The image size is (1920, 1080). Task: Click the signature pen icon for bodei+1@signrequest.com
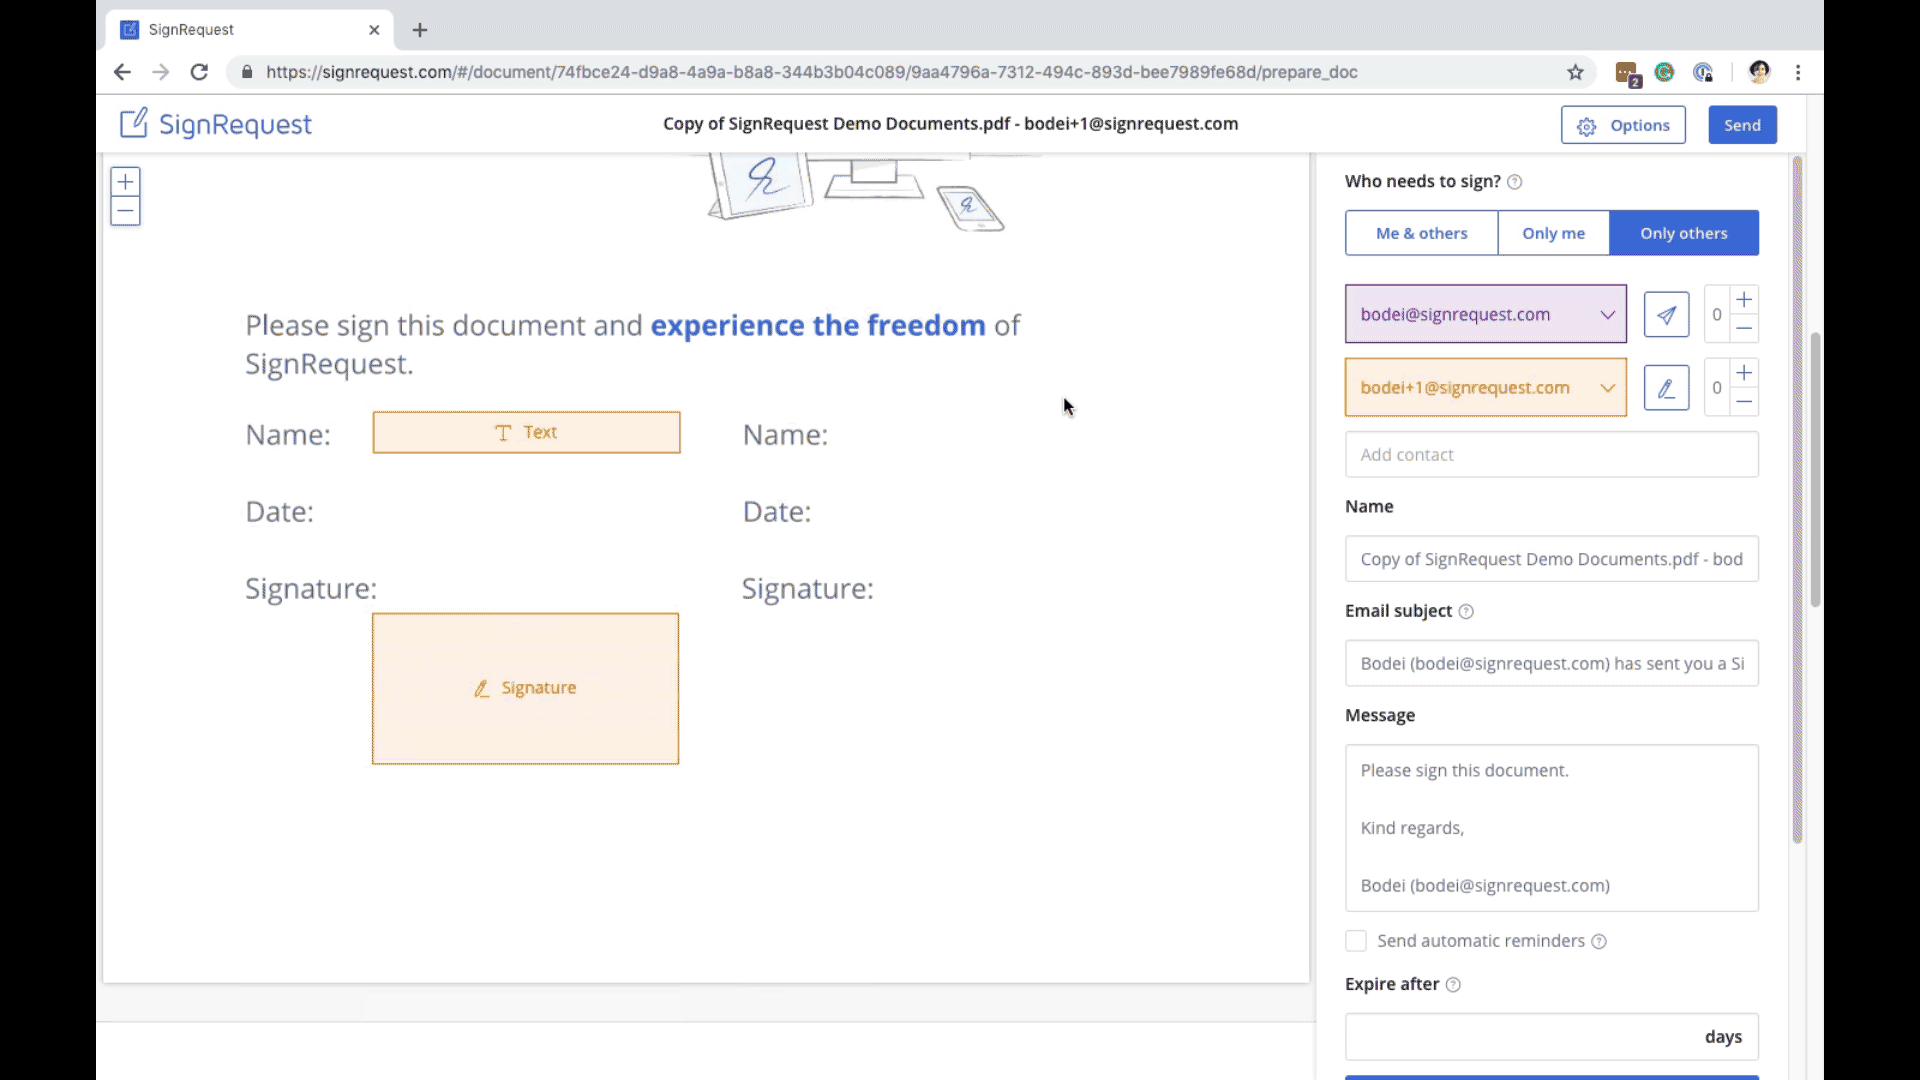click(x=1666, y=388)
